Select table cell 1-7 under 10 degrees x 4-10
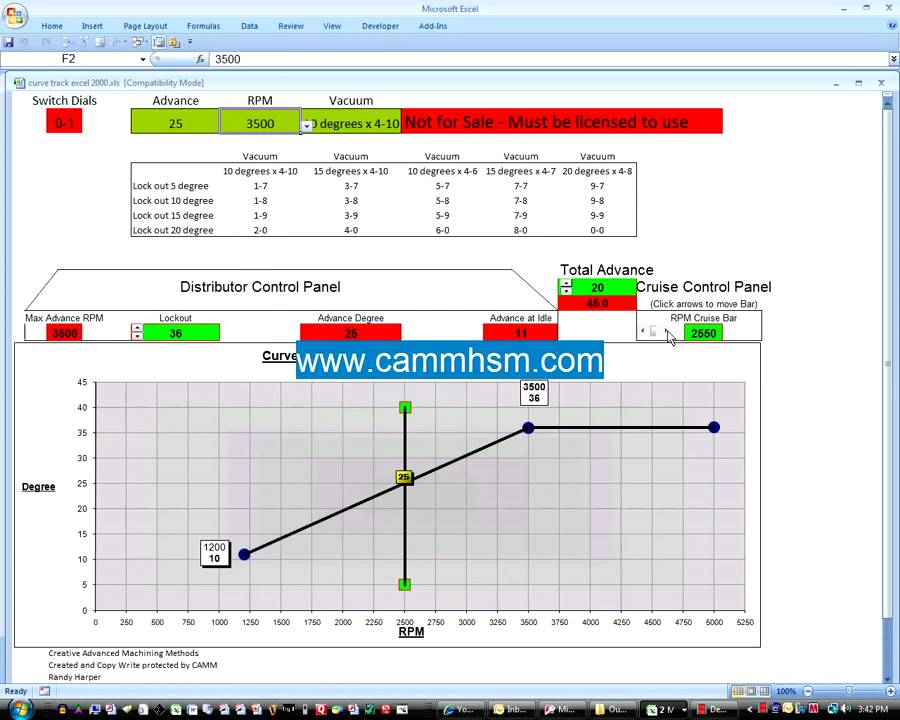 pyautogui.click(x=260, y=186)
